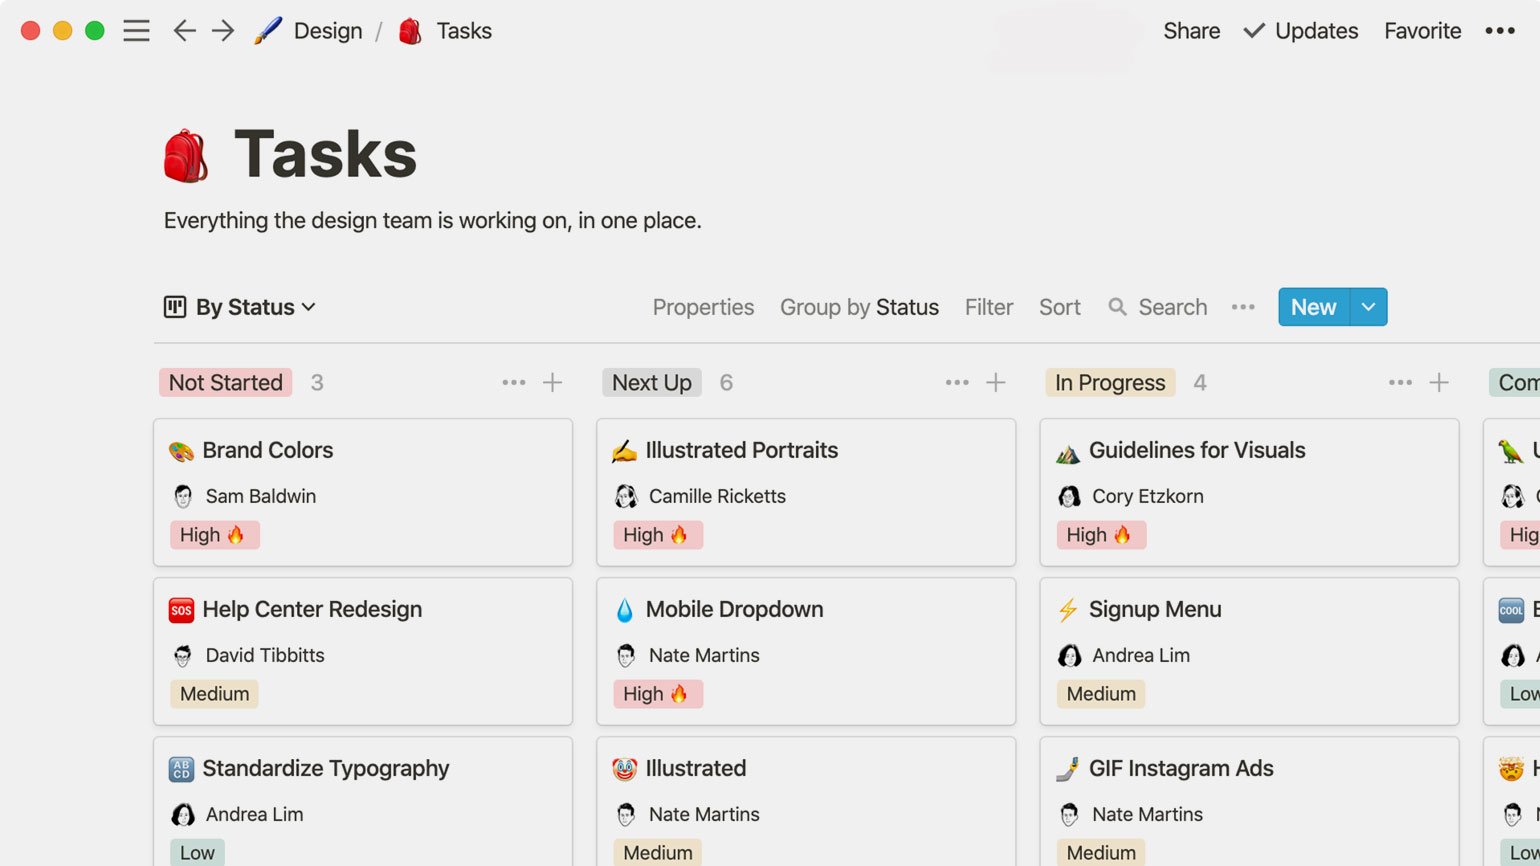Open the Updates panel

click(1301, 31)
